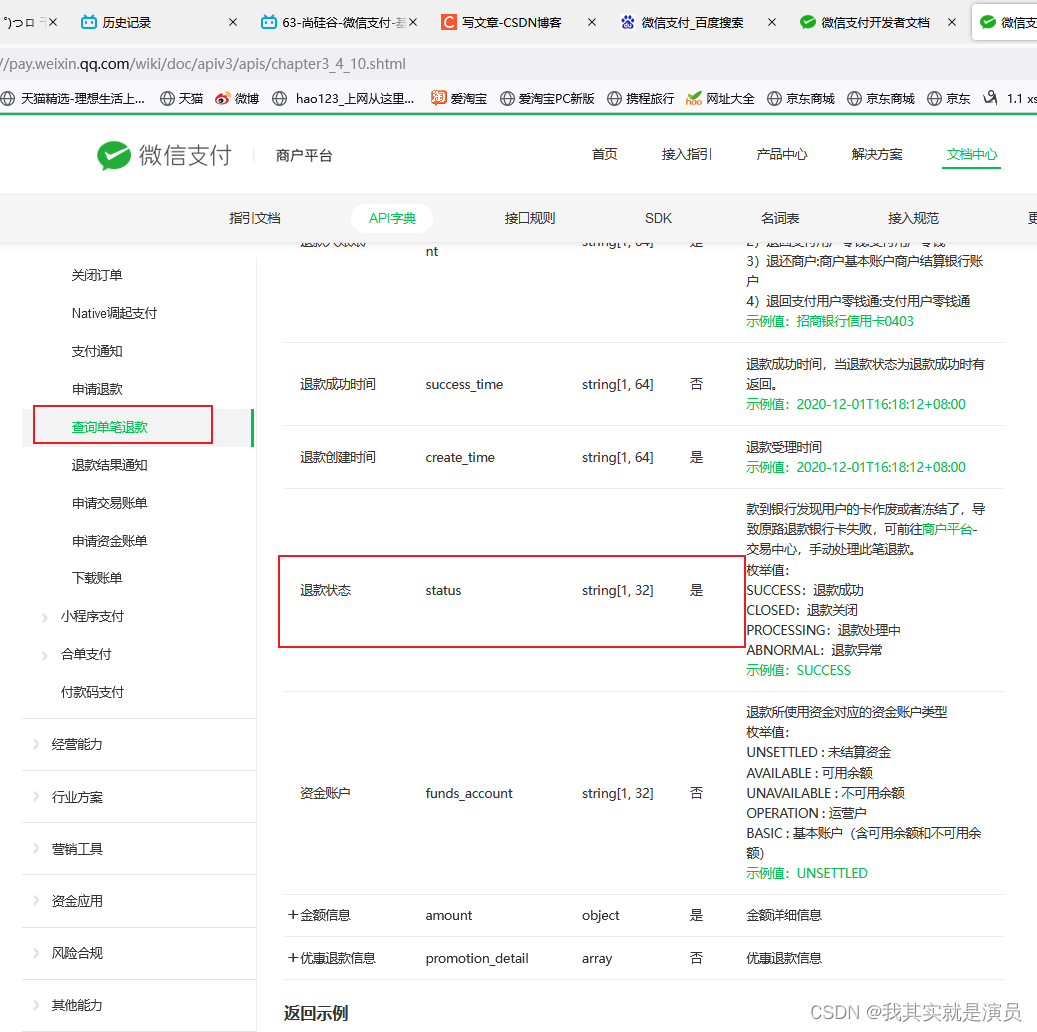Expand the 行业方案 section chevron
1037x1032 pixels.
click(36, 796)
